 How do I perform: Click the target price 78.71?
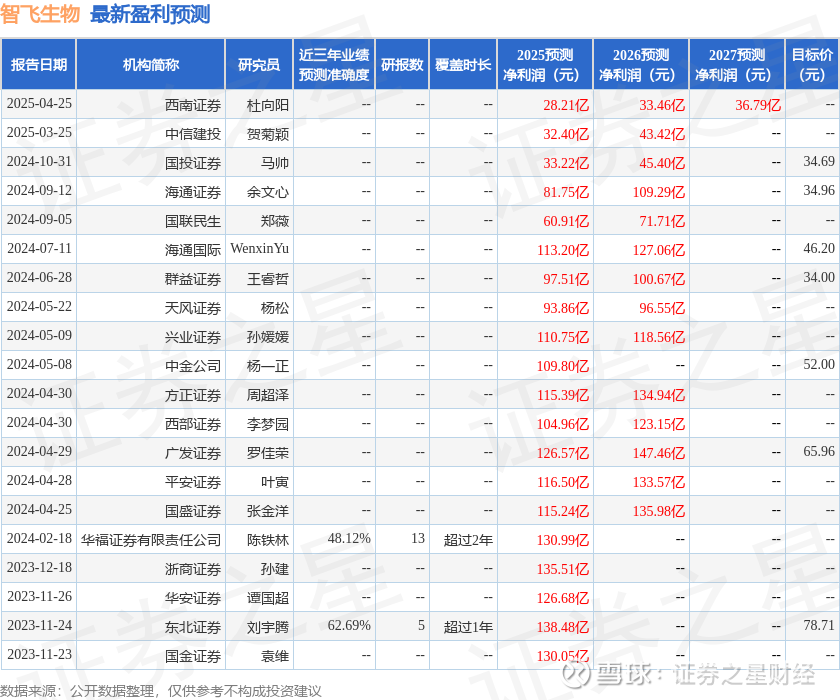click(819, 626)
